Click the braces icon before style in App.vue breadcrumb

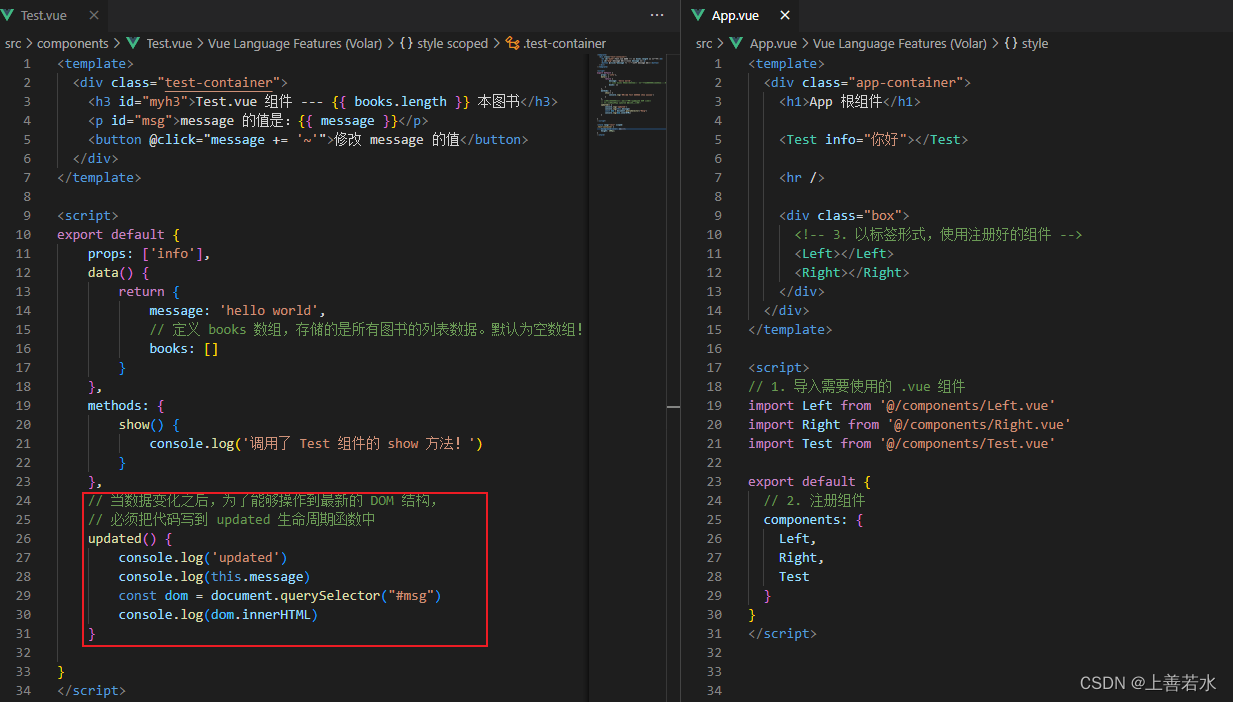pyautogui.click(x=1010, y=44)
